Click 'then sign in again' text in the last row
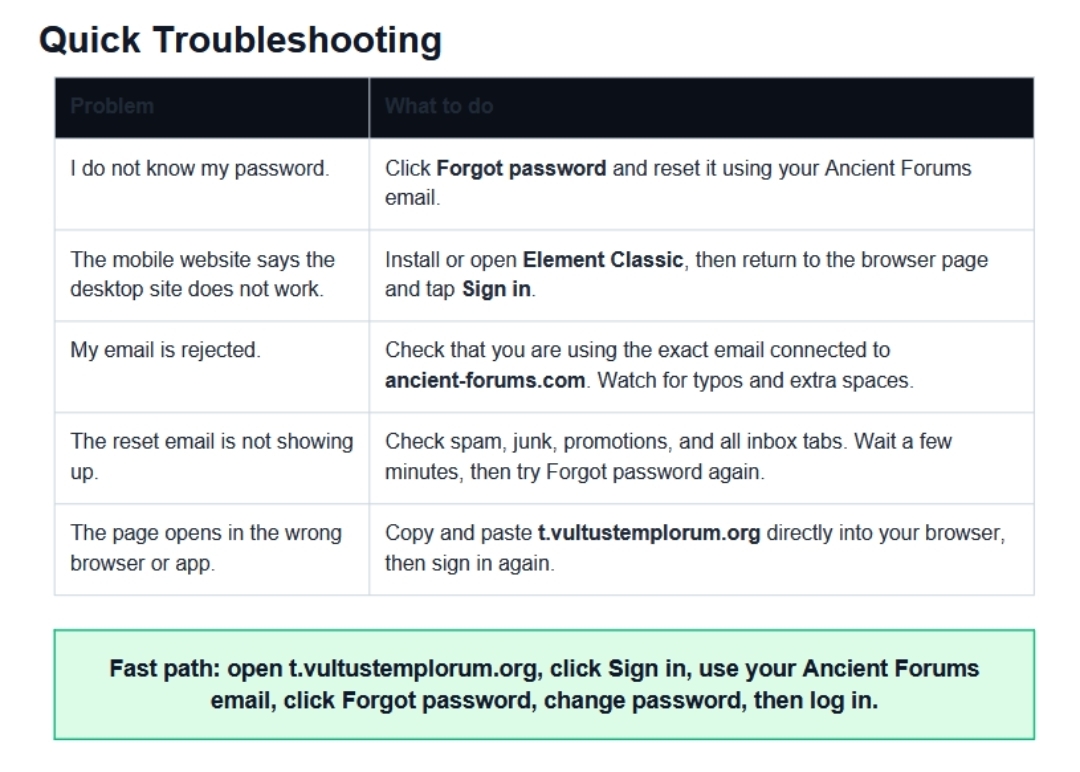 click(x=469, y=563)
